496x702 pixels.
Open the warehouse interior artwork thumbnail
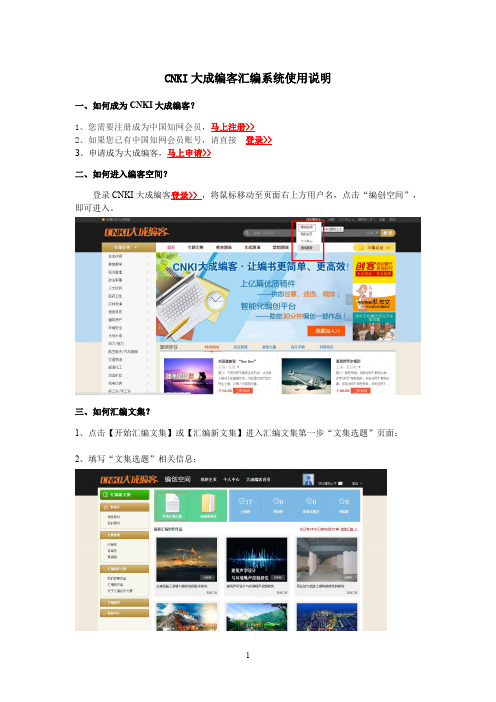pyautogui.click(x=327, y=560)
